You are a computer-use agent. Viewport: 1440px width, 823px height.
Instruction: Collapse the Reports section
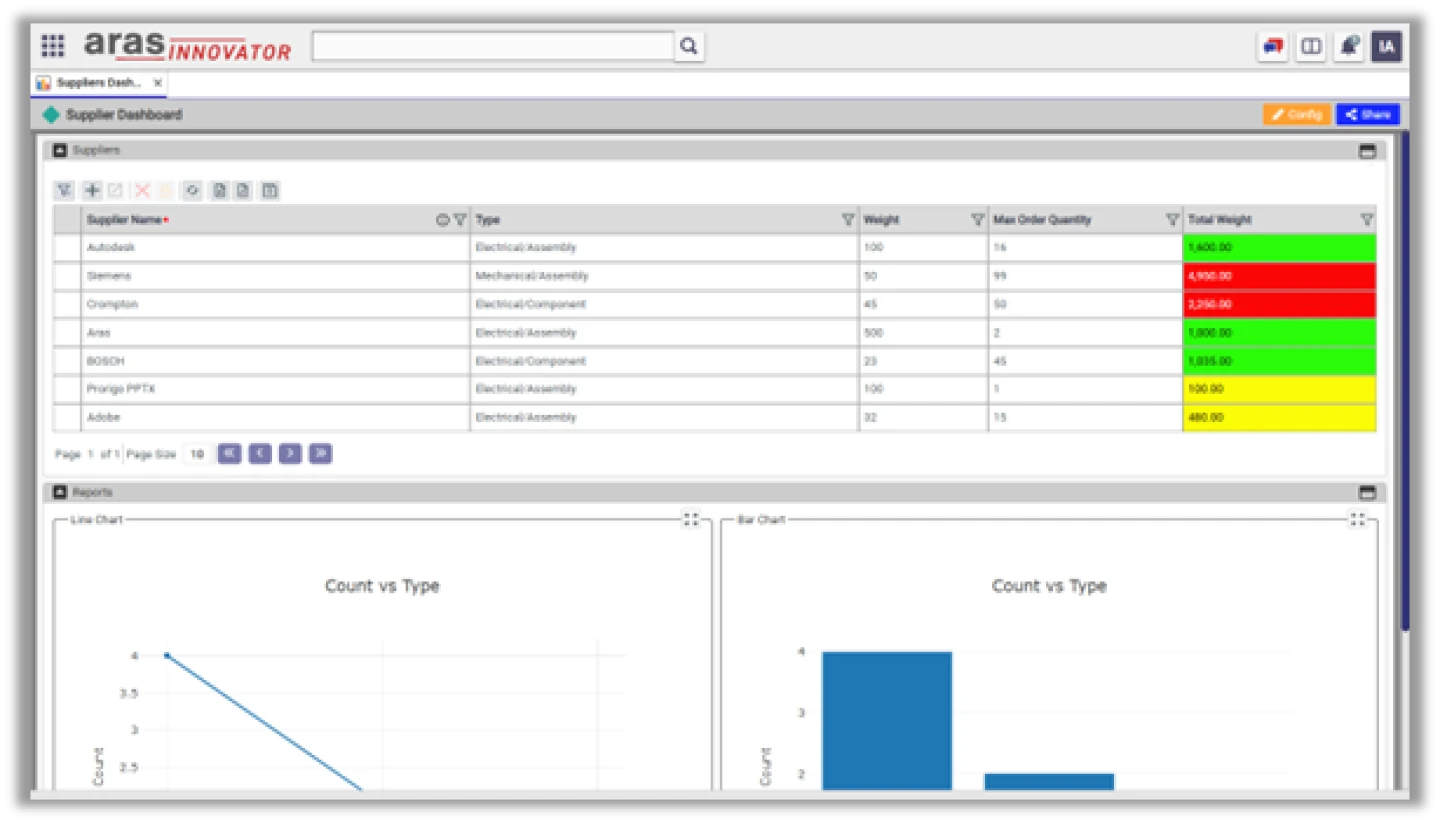59,492
